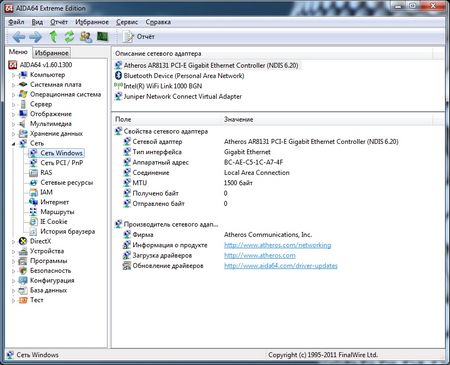Click the users icon in toolbar
Image resolution: width=450 pixels, height=365 pixels.
86,37
